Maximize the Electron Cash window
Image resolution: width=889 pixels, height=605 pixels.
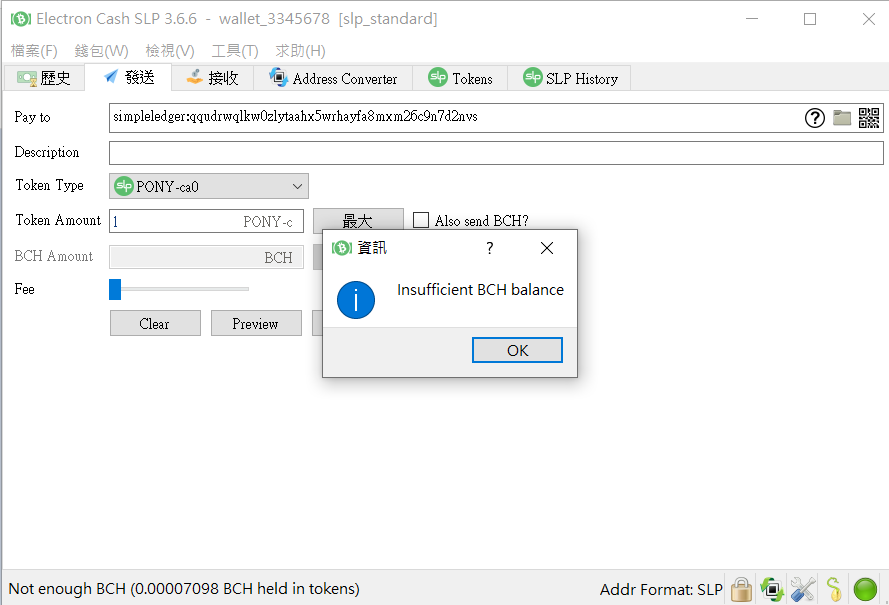pyautogui.click(x=810, y=19)
